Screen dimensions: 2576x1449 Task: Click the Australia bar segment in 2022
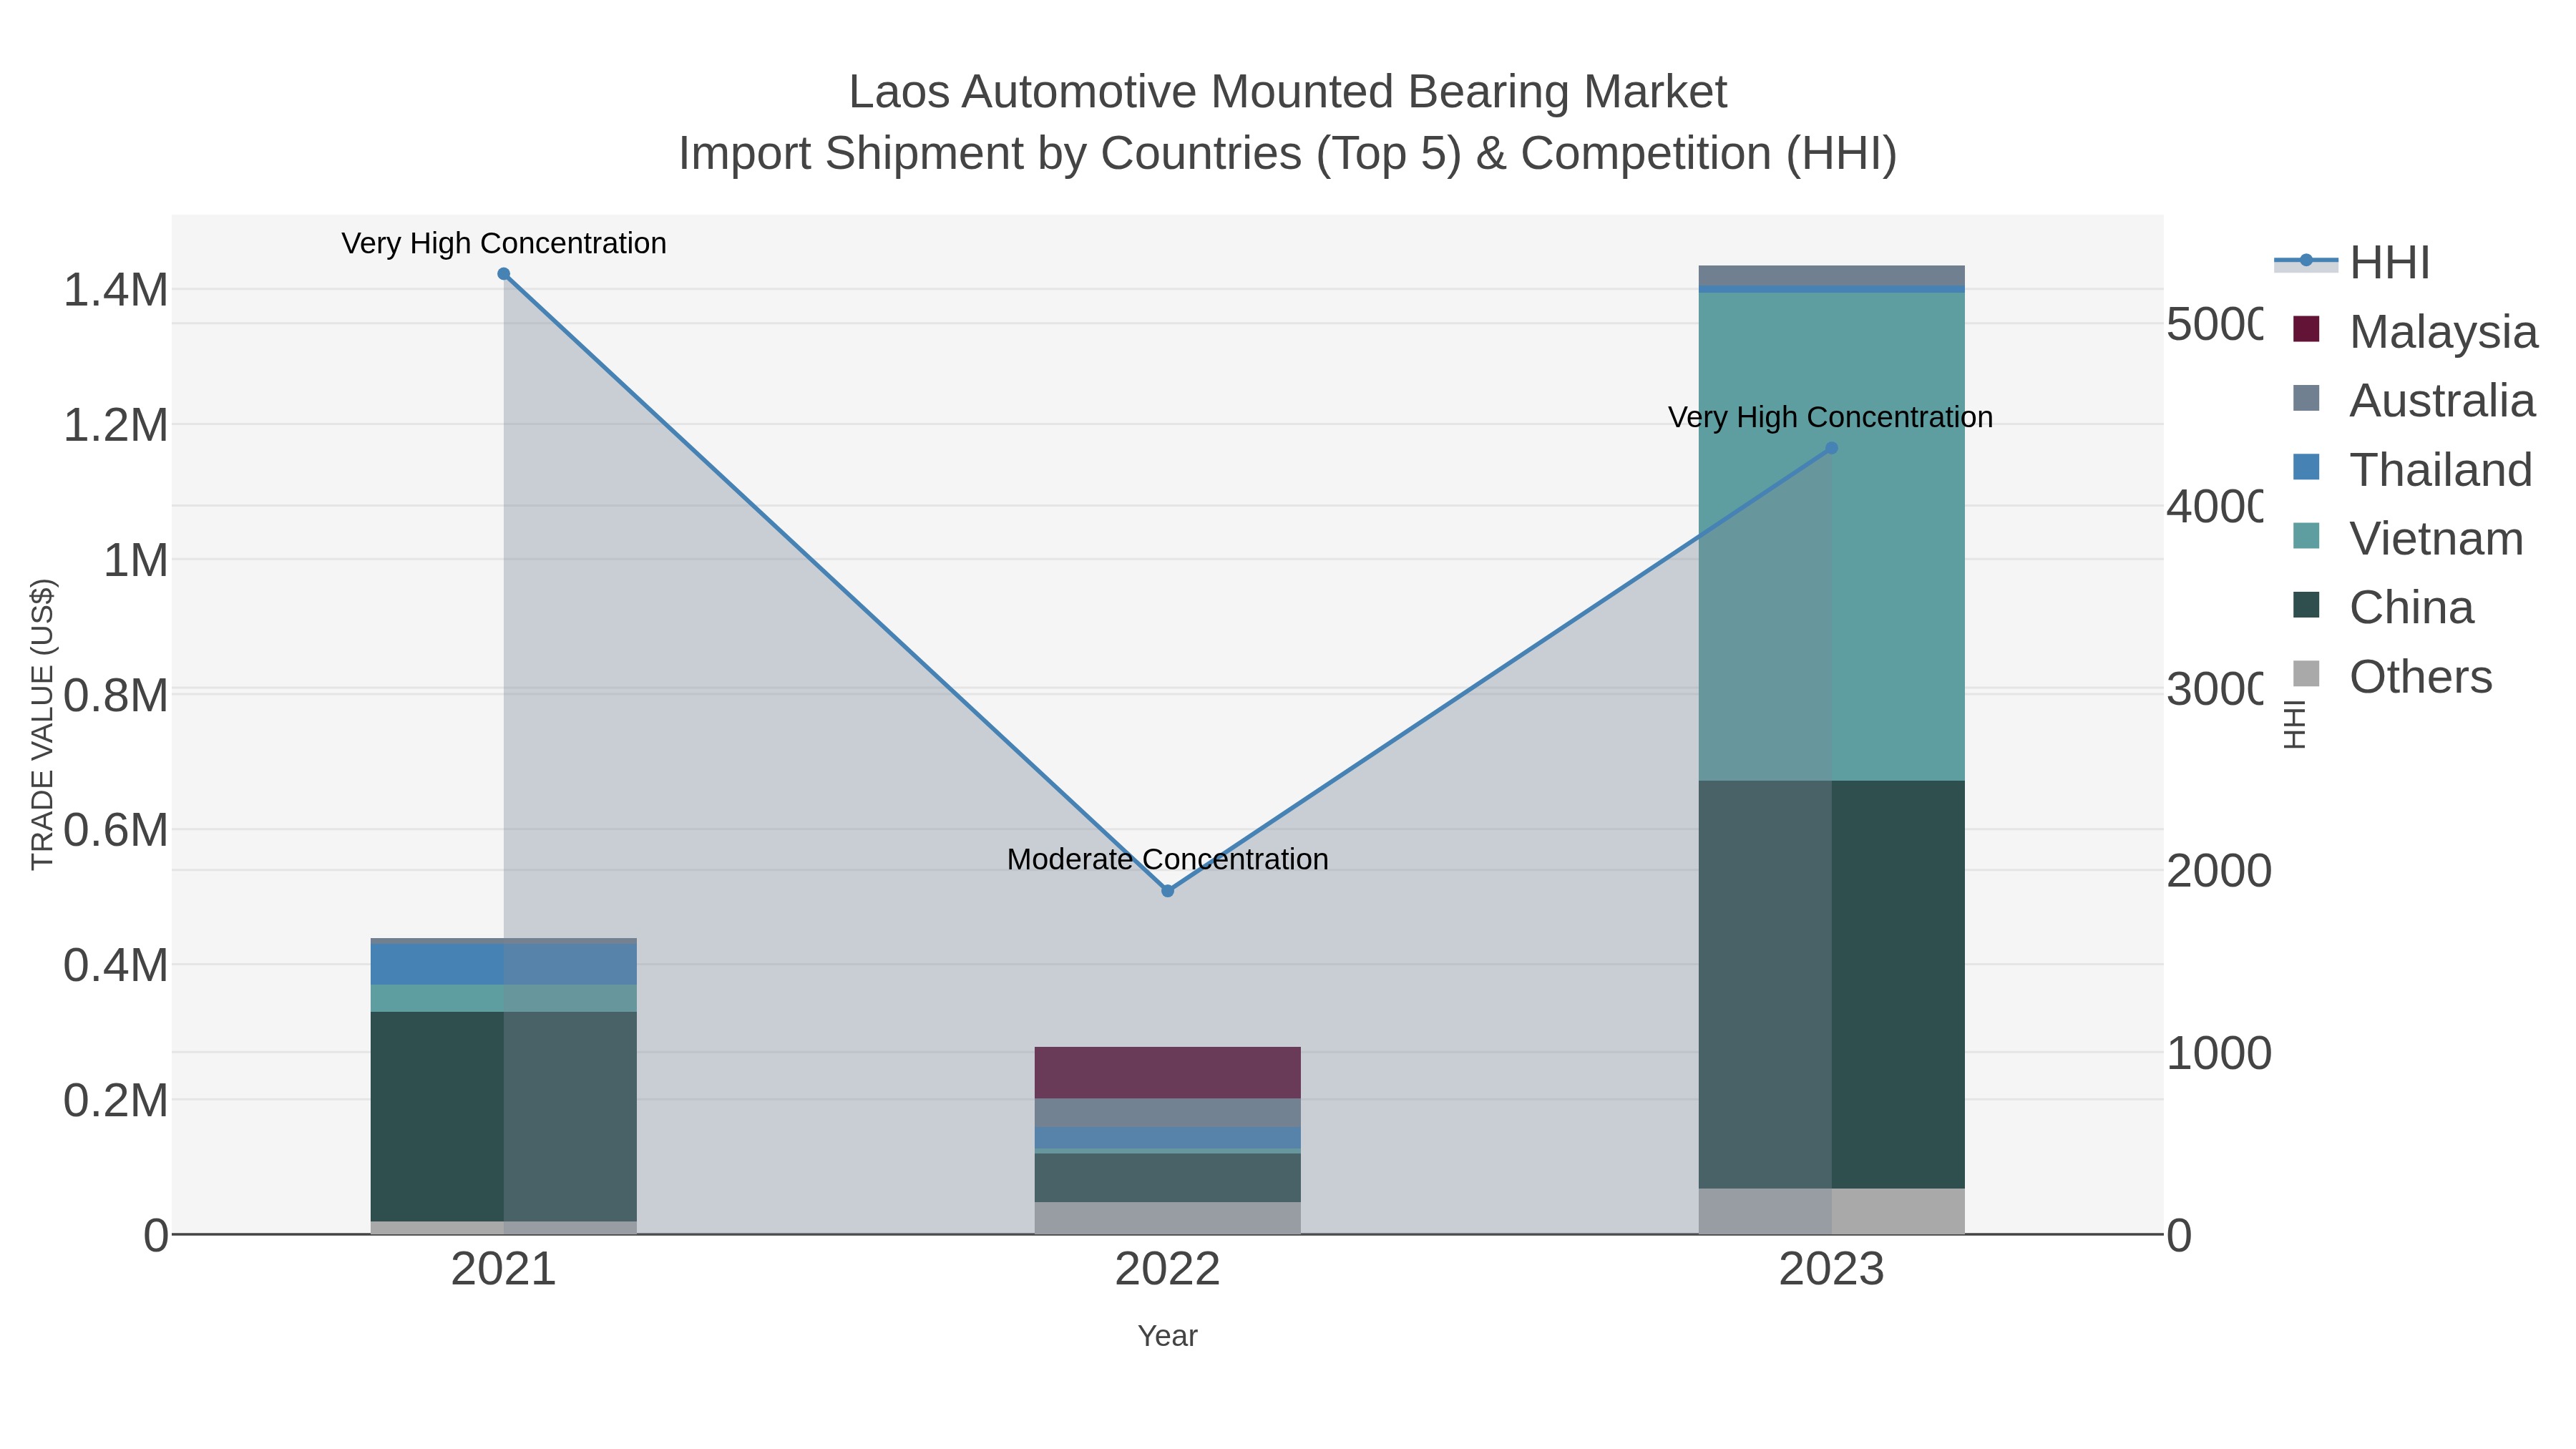(1167, 1113)
